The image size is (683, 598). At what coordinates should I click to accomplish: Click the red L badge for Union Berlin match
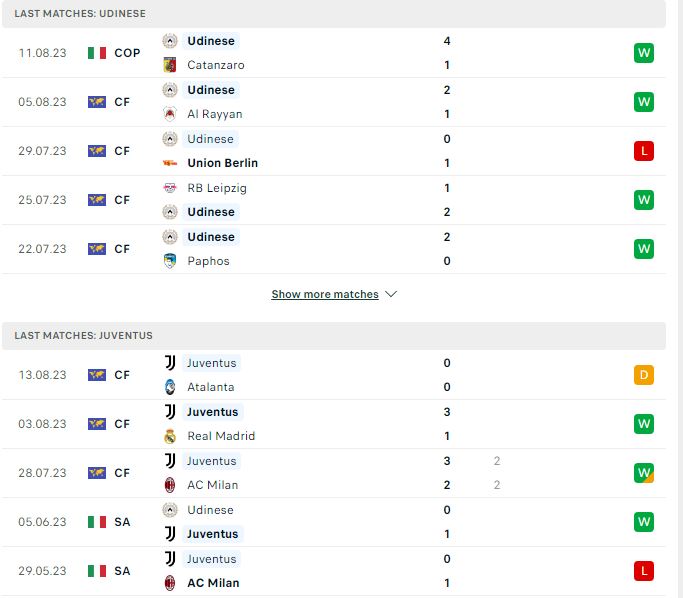[x=644, y=151]
